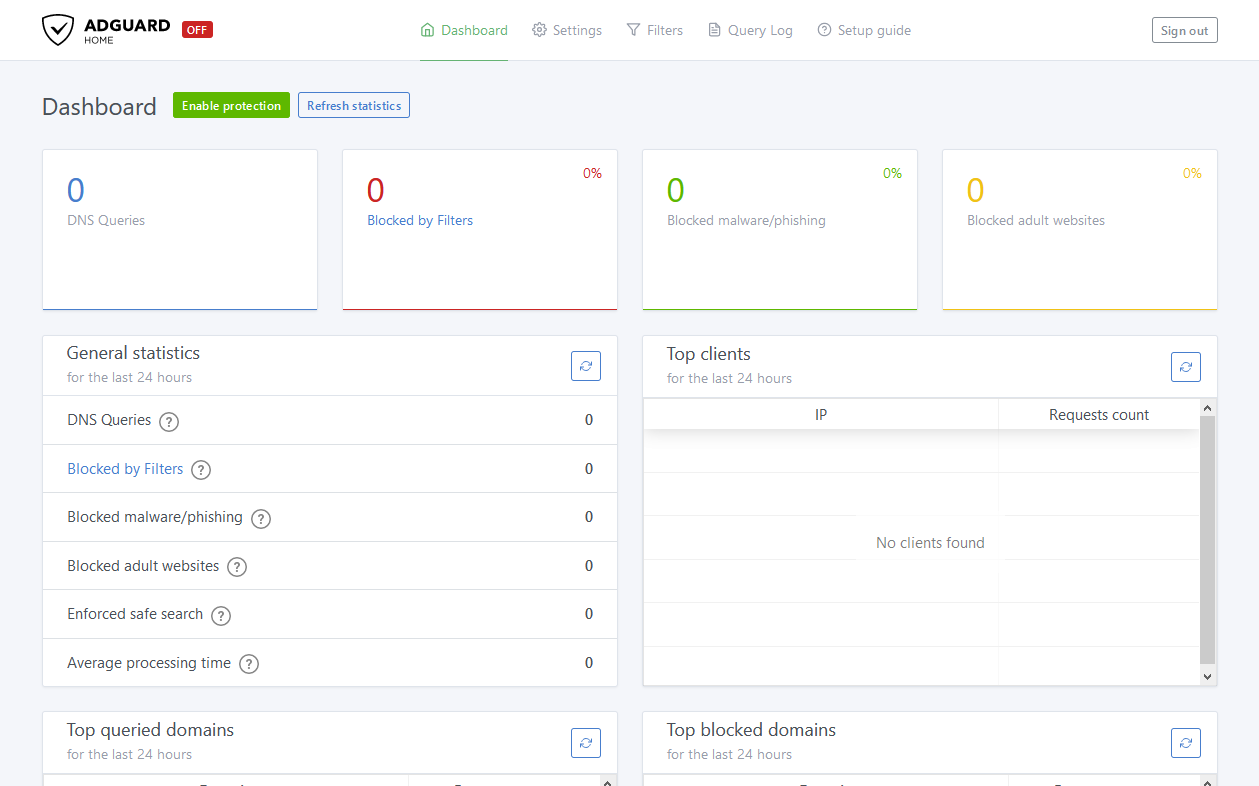
Task: Open Blocked by Filters link in General statistics
Action: (125, 469)
